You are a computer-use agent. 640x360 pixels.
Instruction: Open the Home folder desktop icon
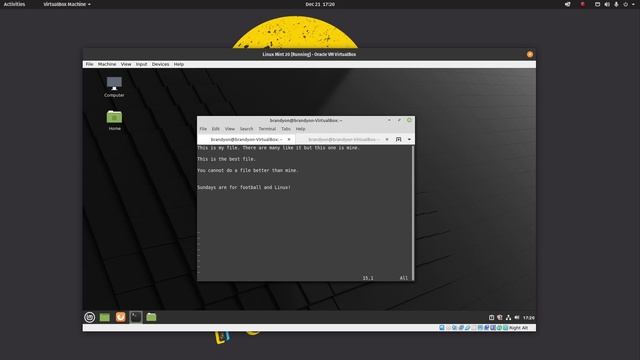114,120
